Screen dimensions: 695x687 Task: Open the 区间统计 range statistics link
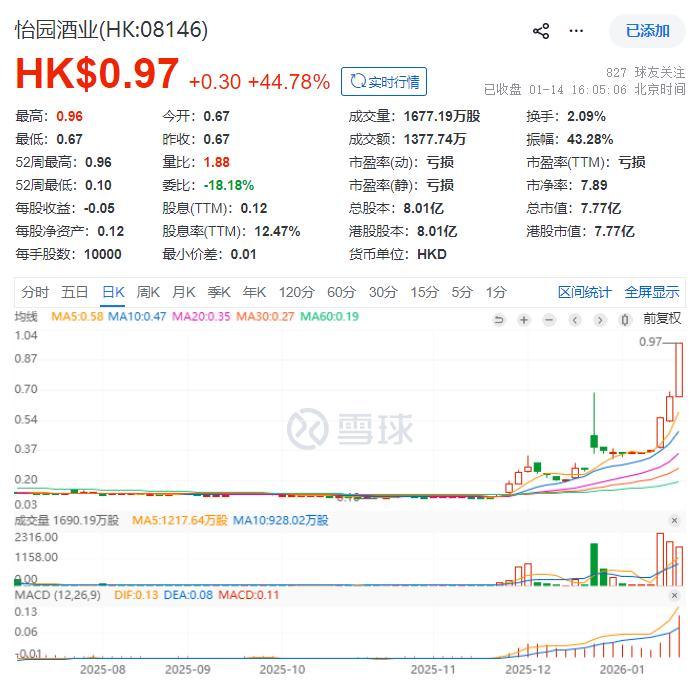(584, 292)
